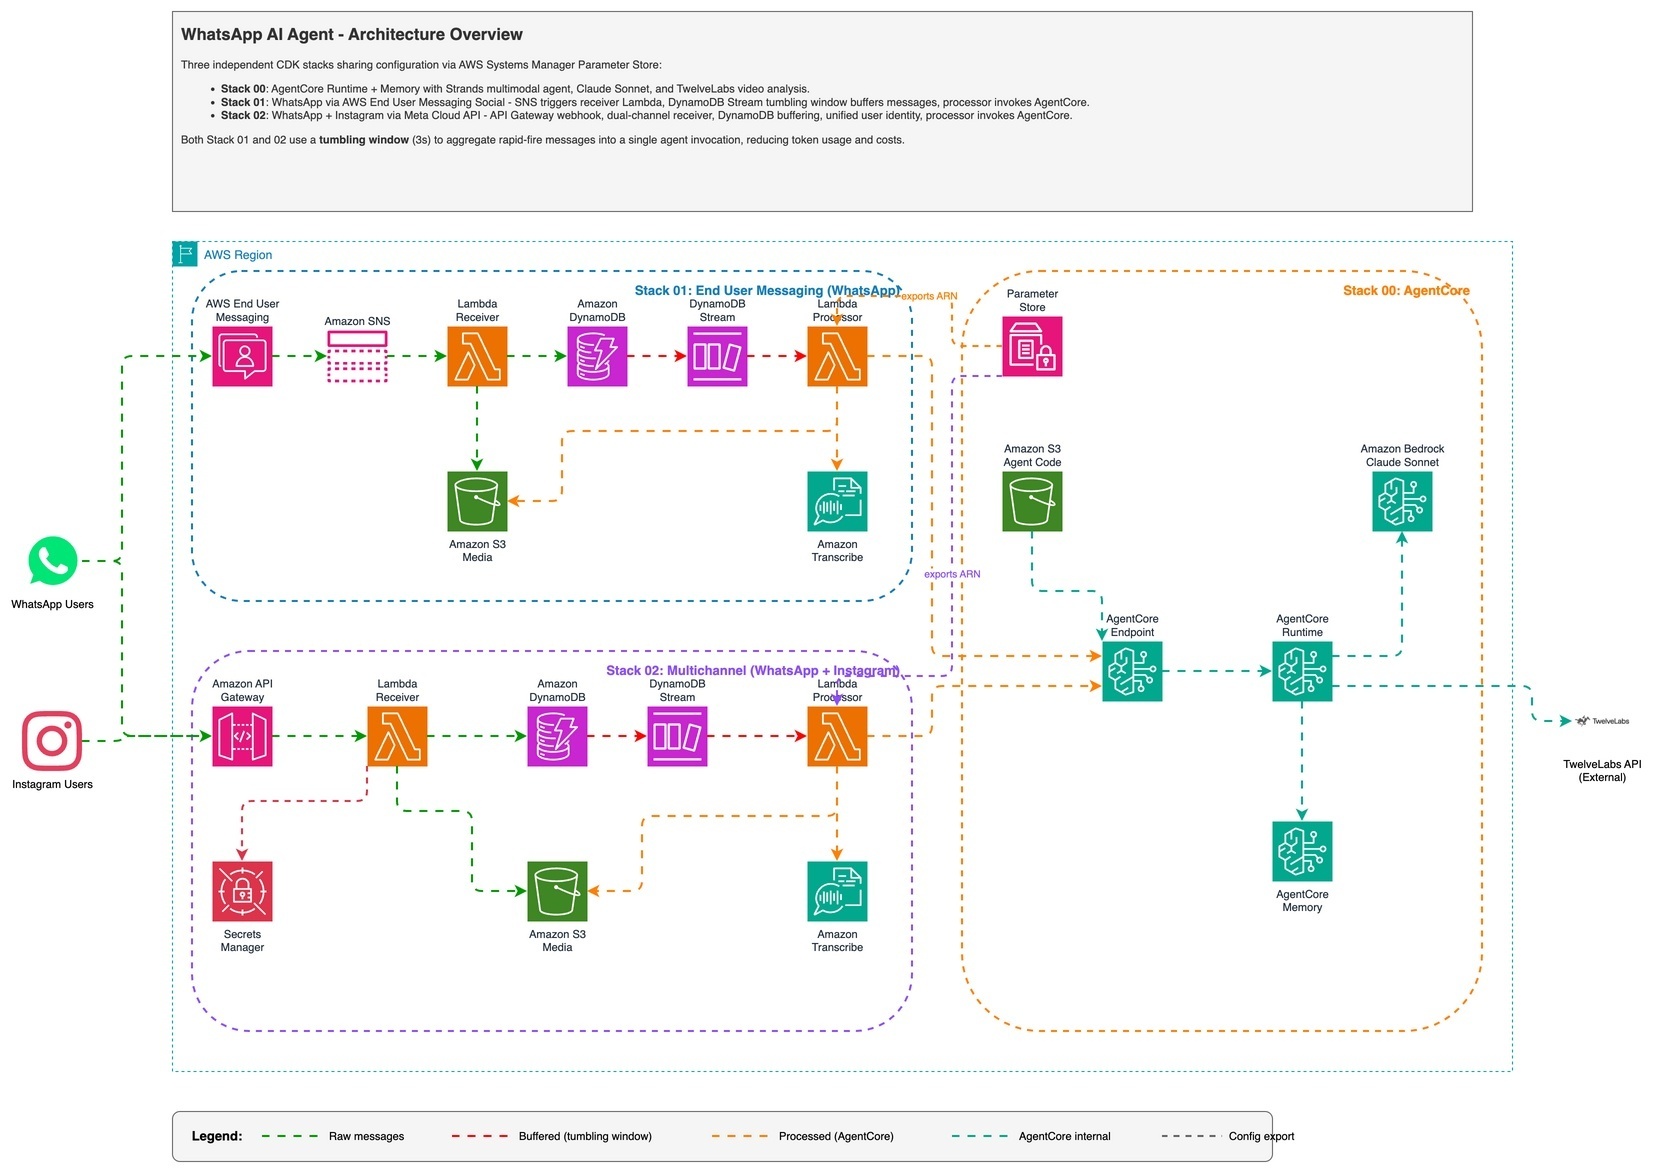1654x1174 pixels.
Task: Select the 'Legend:' label
Action: [217, 1136]
